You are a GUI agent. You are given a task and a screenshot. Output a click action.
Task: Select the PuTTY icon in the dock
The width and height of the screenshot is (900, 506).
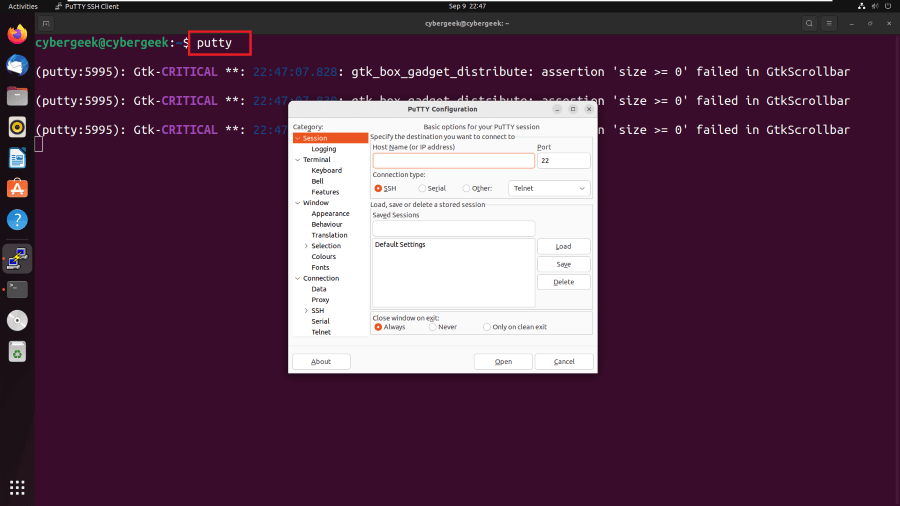(17, 259)
